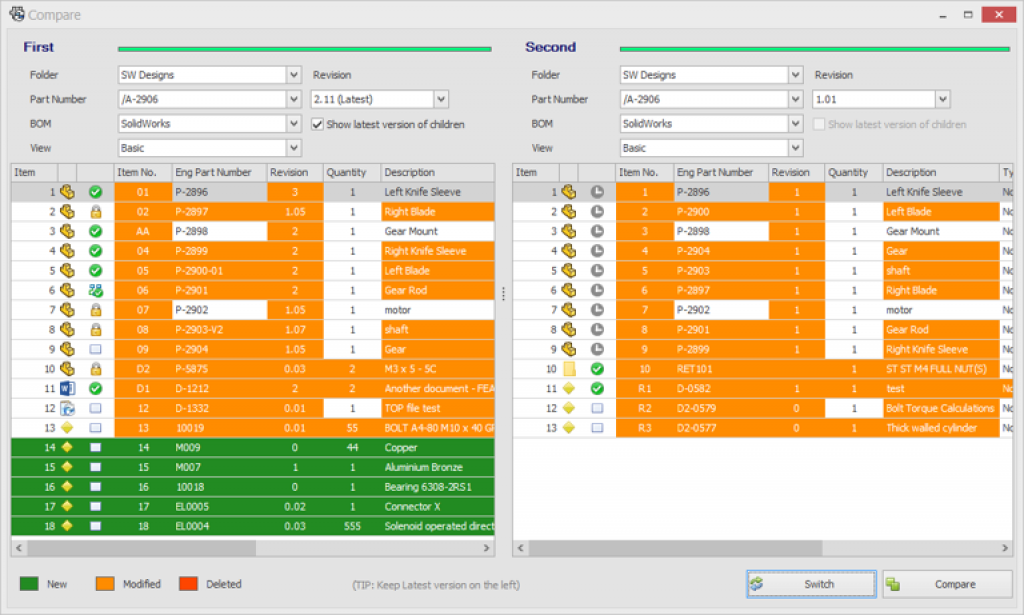Click the clock status icon for P-2900 in Second list
Image resolution: width=1024 pixels, height=615 pixels.
(x=597, y=211)
